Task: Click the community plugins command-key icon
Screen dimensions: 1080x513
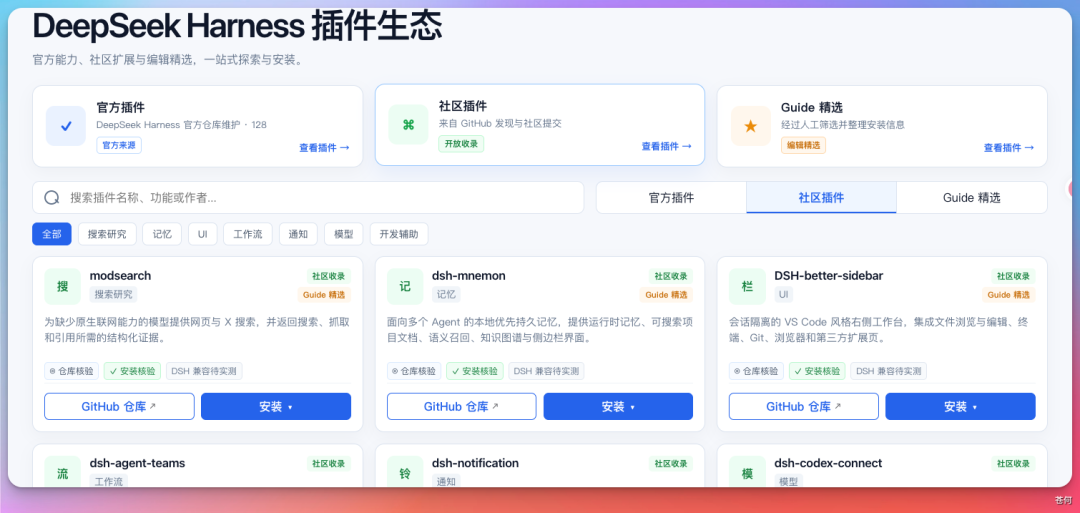Action: coord(408,125)
